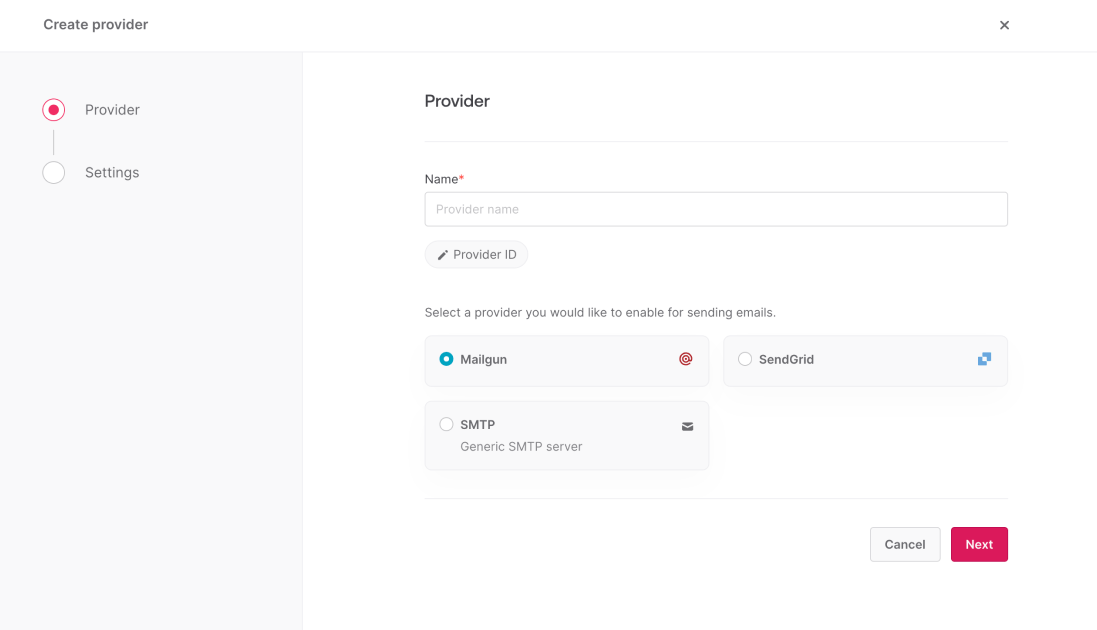Select the SMTP radio button
This screenshot has height=630, width=1097.
(446, 423)
